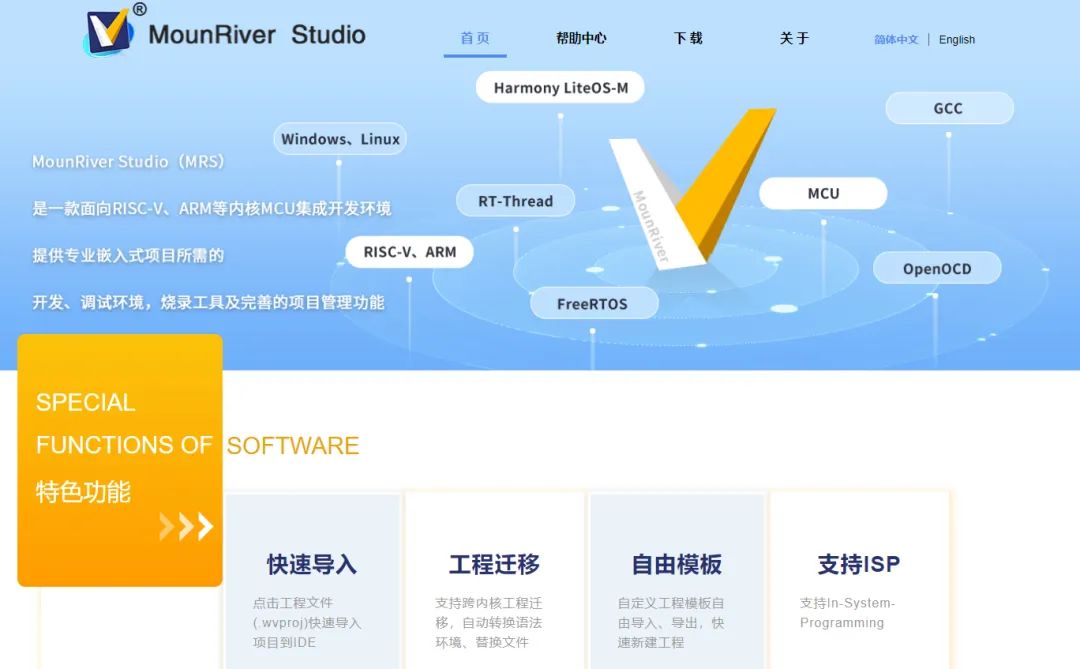Click the FUNCTIONS OF text
Image resolution: width=1080 pixels, height=669 pixels.
point(124,445)
